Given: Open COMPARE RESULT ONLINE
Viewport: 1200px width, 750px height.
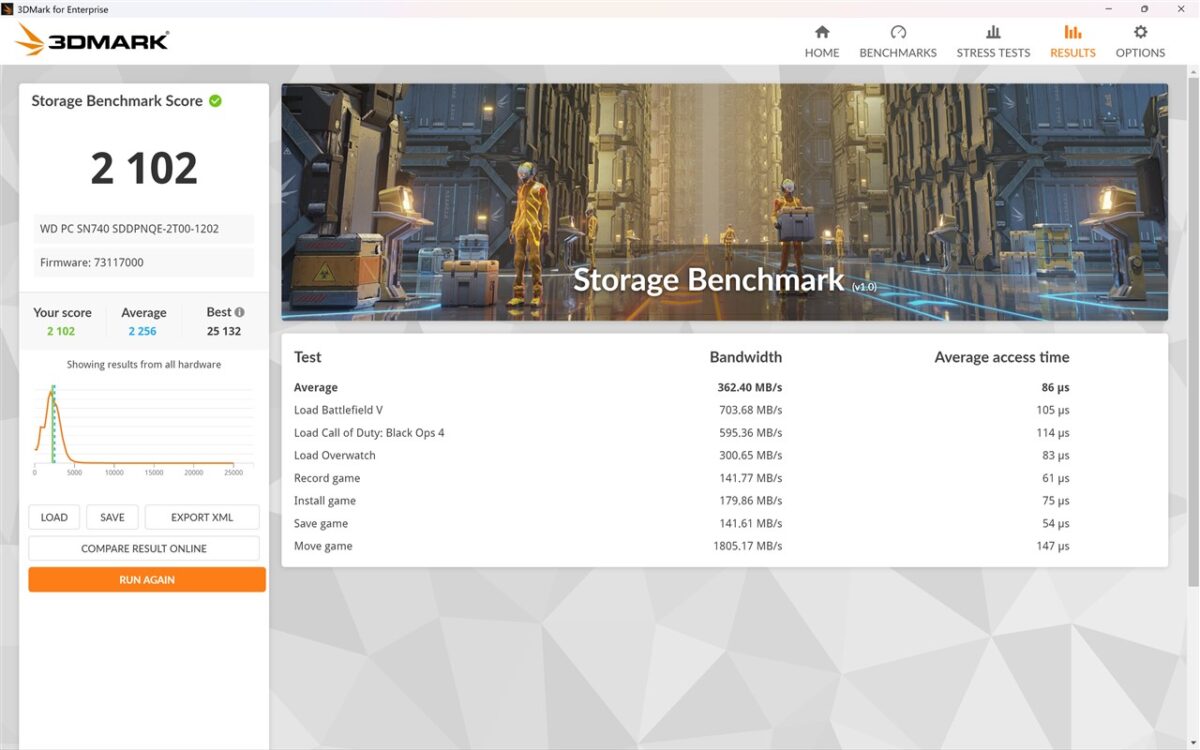Looking at the screenshot, I should (144, 548).
